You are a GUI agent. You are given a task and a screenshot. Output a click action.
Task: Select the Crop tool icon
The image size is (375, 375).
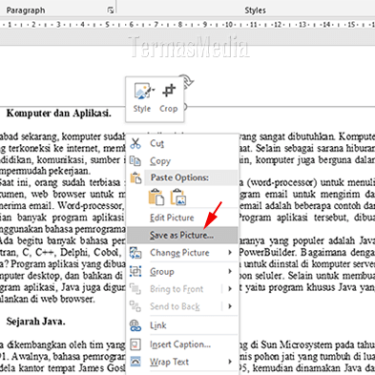pos(169,91)
